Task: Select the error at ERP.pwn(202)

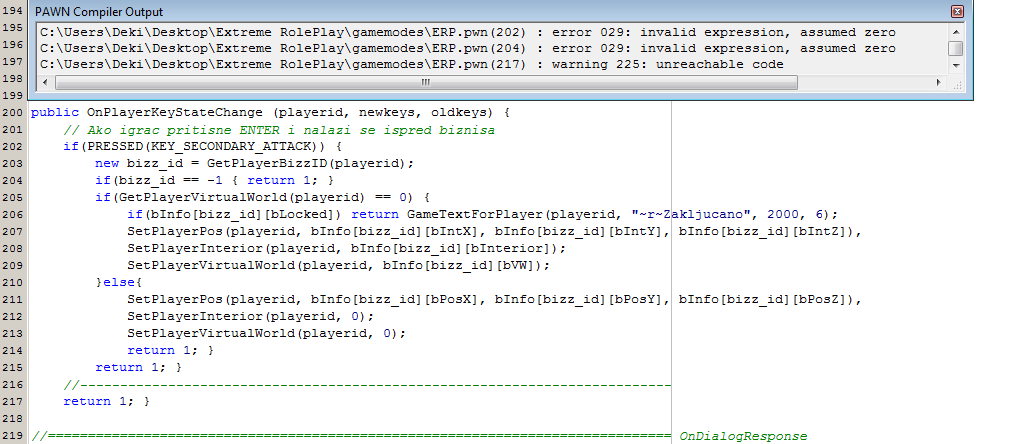Action: coord(467,33)
